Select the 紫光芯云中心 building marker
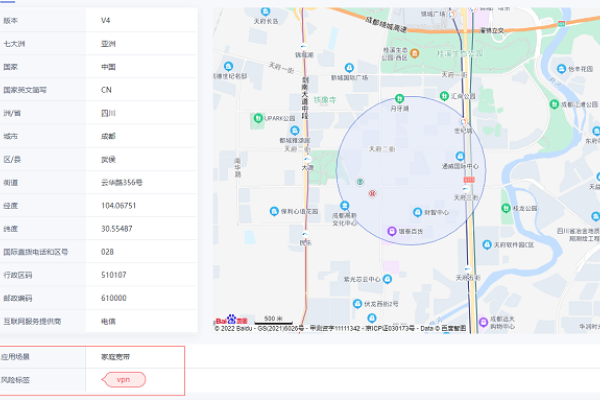 [x=387, y=279]
